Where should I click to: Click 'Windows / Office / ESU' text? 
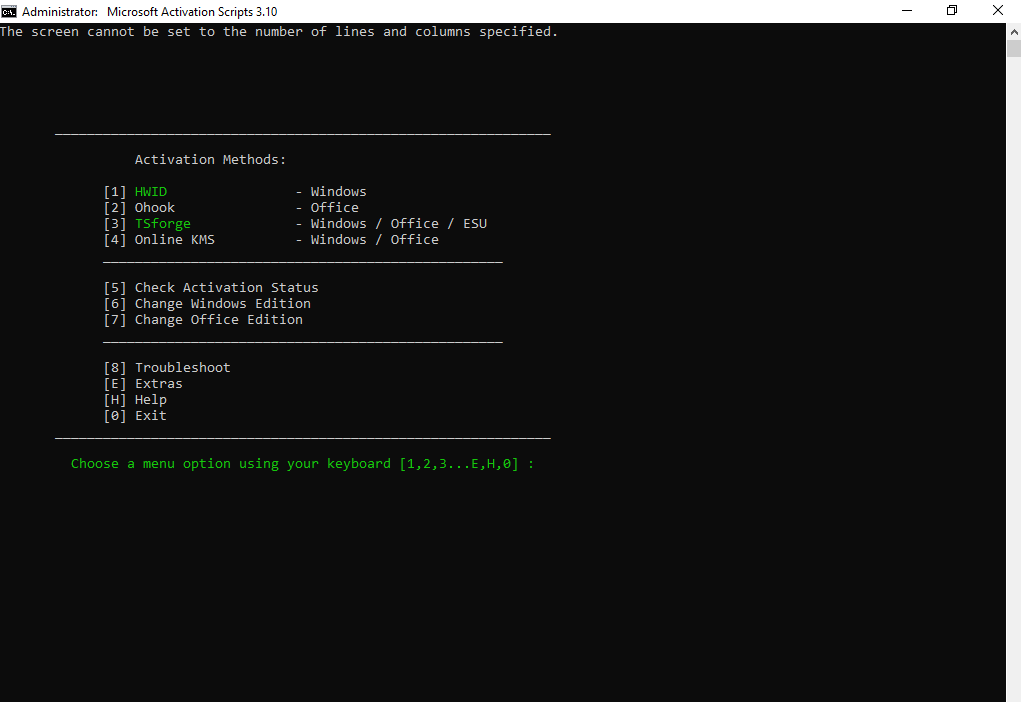click(x=399, y=223)
